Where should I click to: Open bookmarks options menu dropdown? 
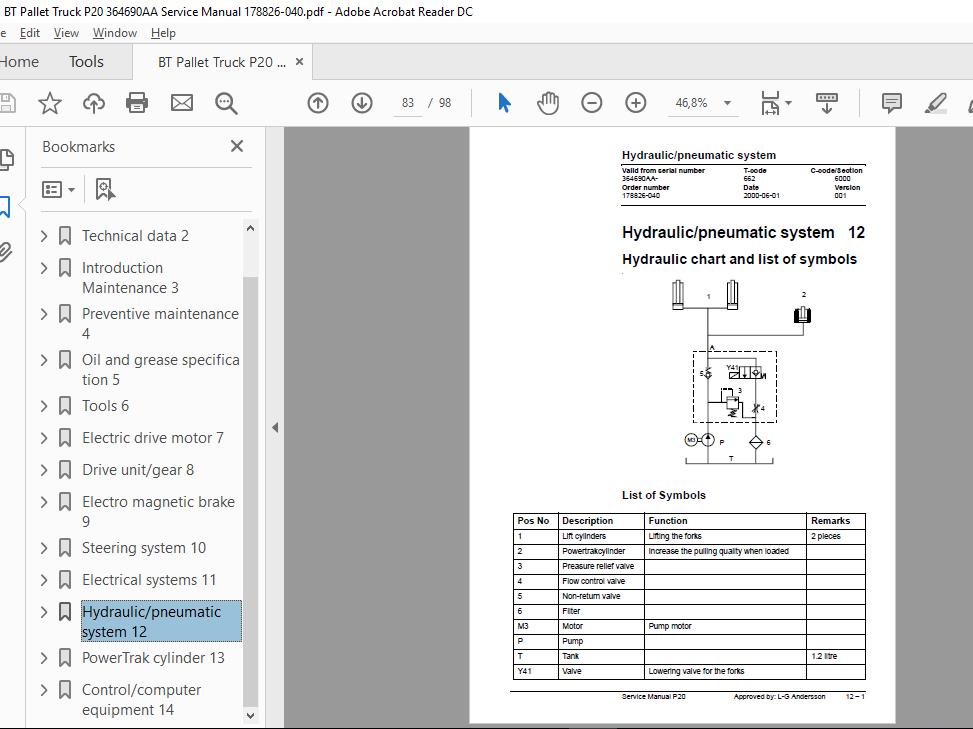coord(58,189)
